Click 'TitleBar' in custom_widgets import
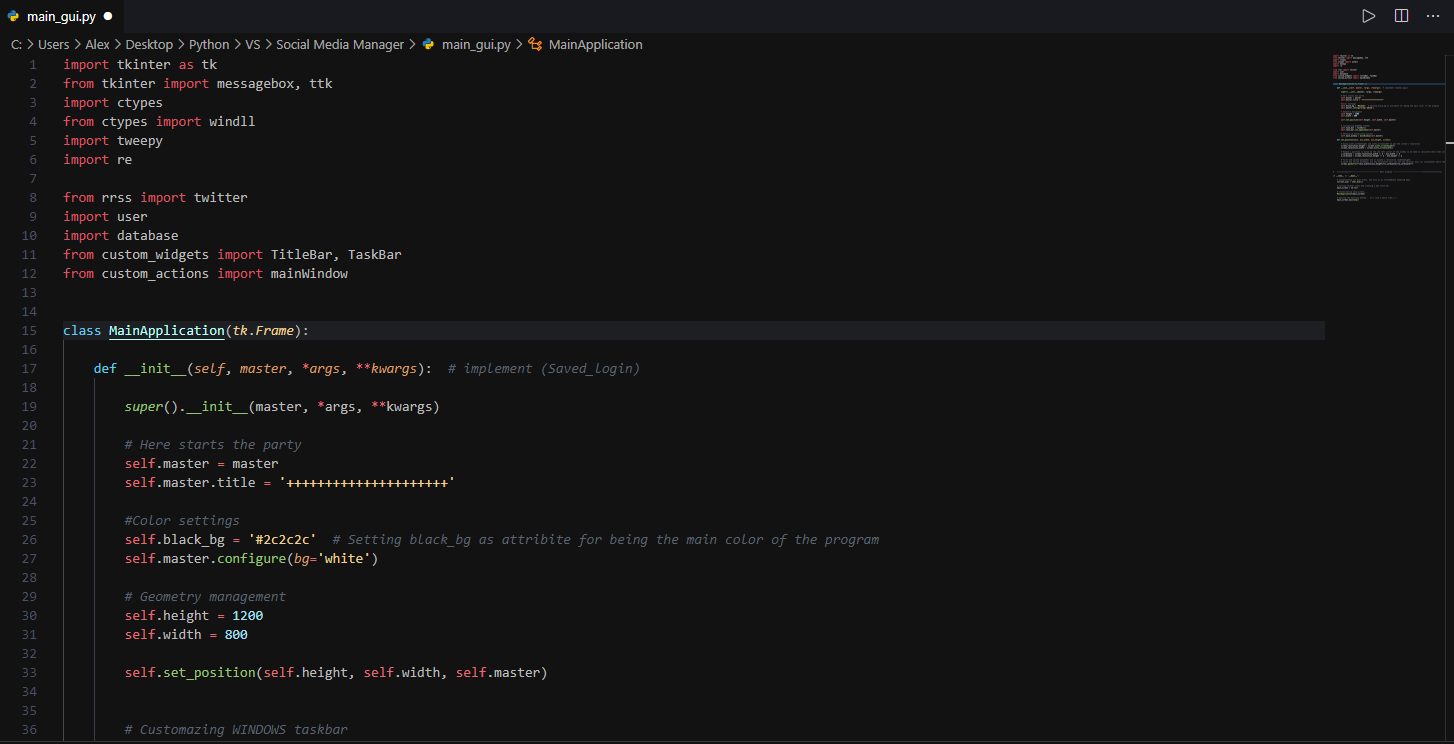1454x744 pixels. [x=301, y=255]
